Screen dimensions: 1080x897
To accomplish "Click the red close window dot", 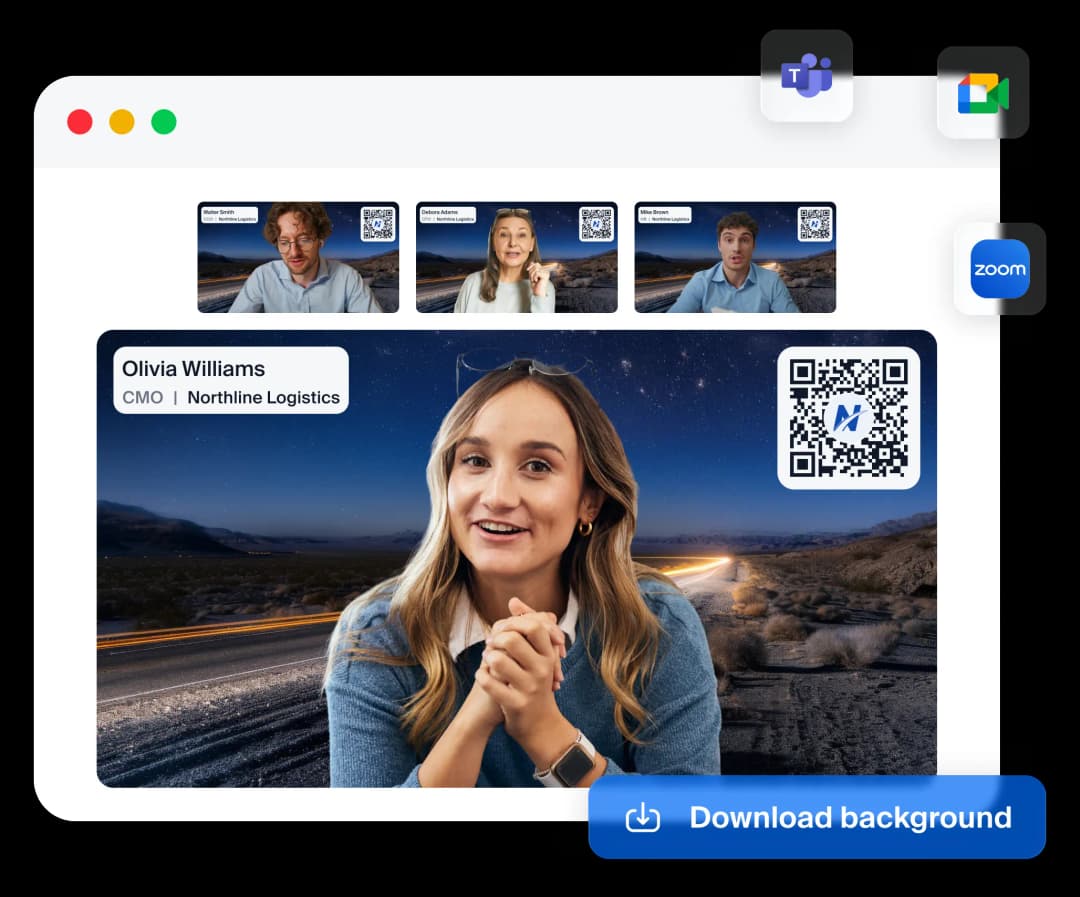I will (x=80, y=122).
